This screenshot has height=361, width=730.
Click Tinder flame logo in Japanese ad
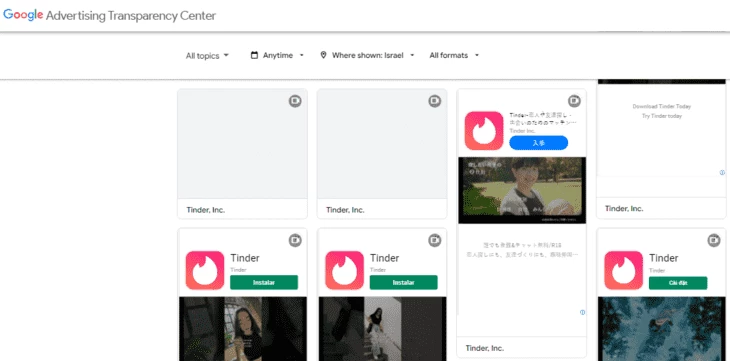click(484, 130)
